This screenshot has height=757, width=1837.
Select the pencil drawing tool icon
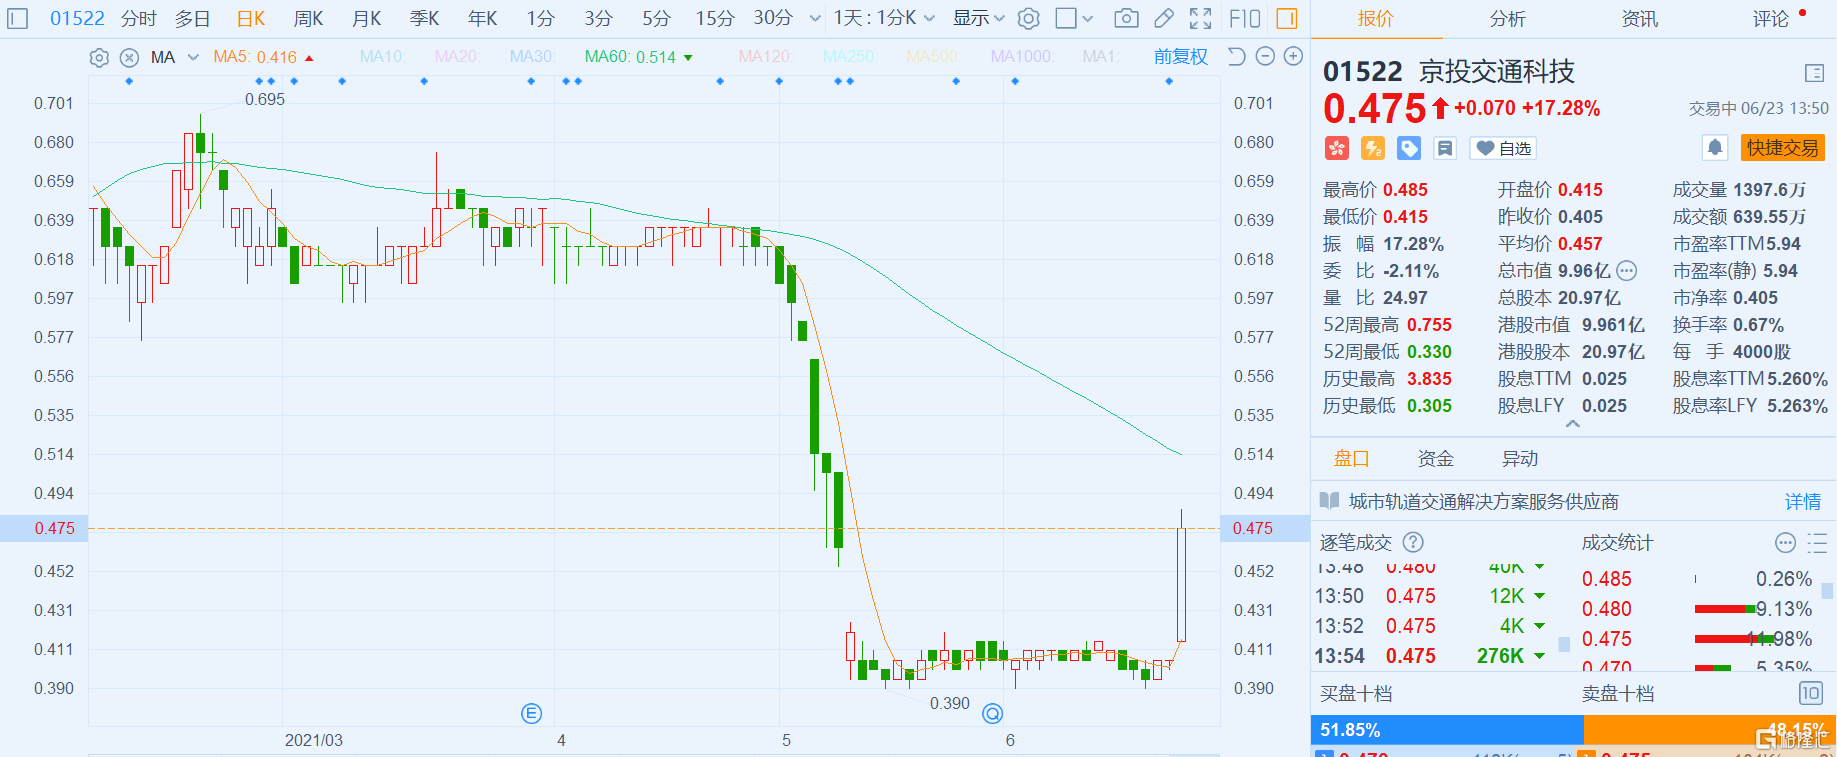1164,18
